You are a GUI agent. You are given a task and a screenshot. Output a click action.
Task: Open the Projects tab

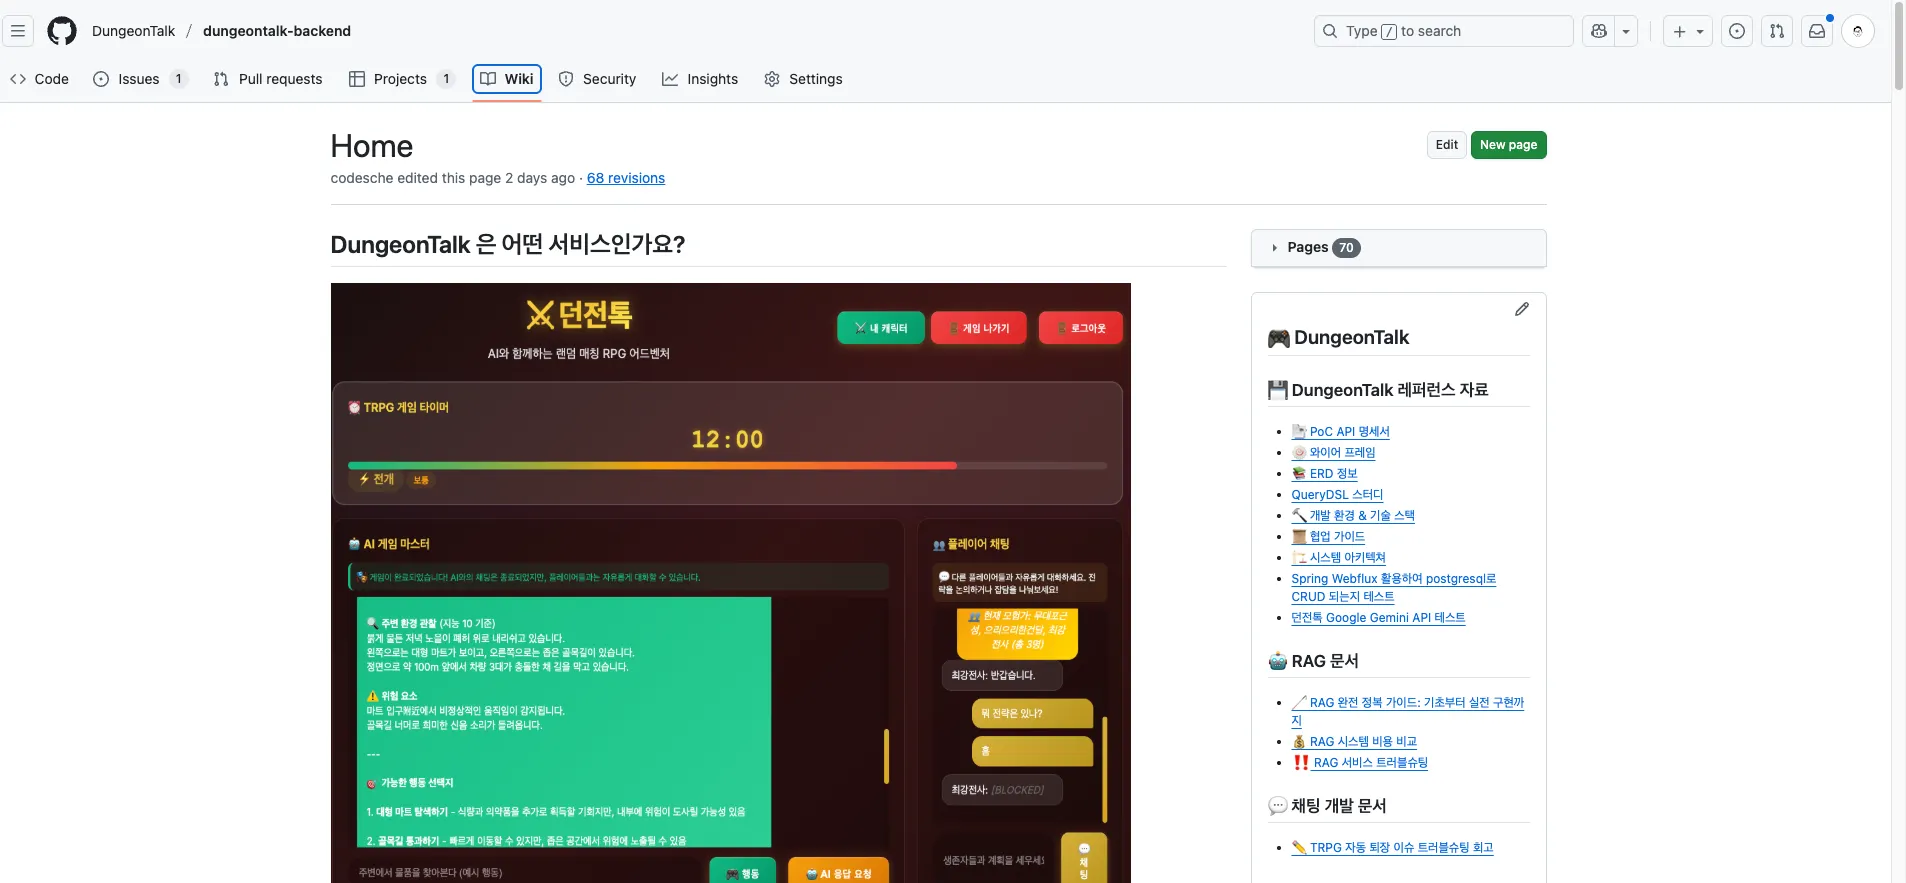click(402, 79)
